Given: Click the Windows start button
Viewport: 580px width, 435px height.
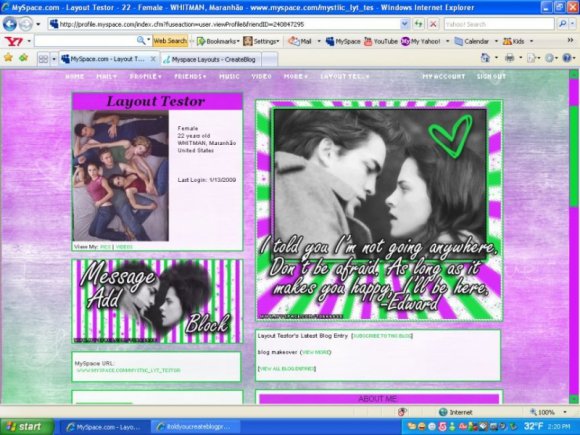Looking at the screenshot, I should (27, 426).
